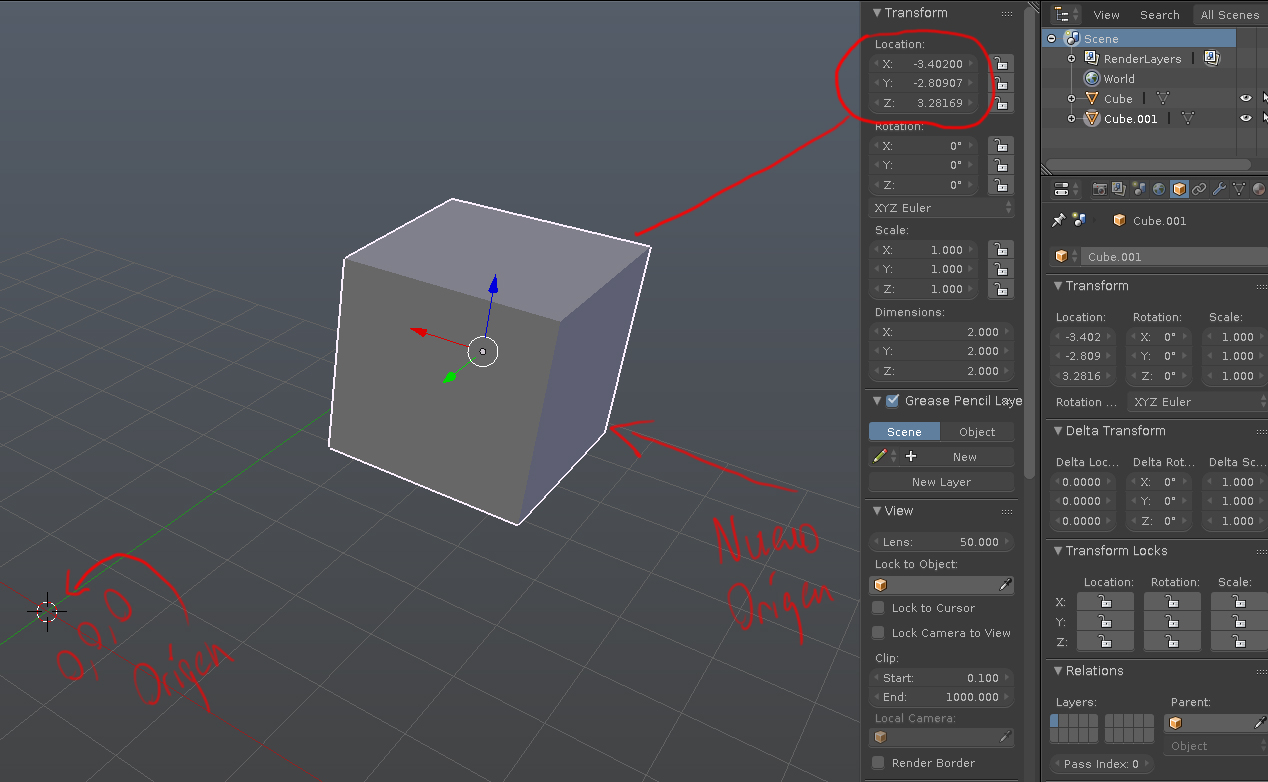Click the mesh data icon beside Cube
1268x782 pixels.
click(x=1163, y=99)
